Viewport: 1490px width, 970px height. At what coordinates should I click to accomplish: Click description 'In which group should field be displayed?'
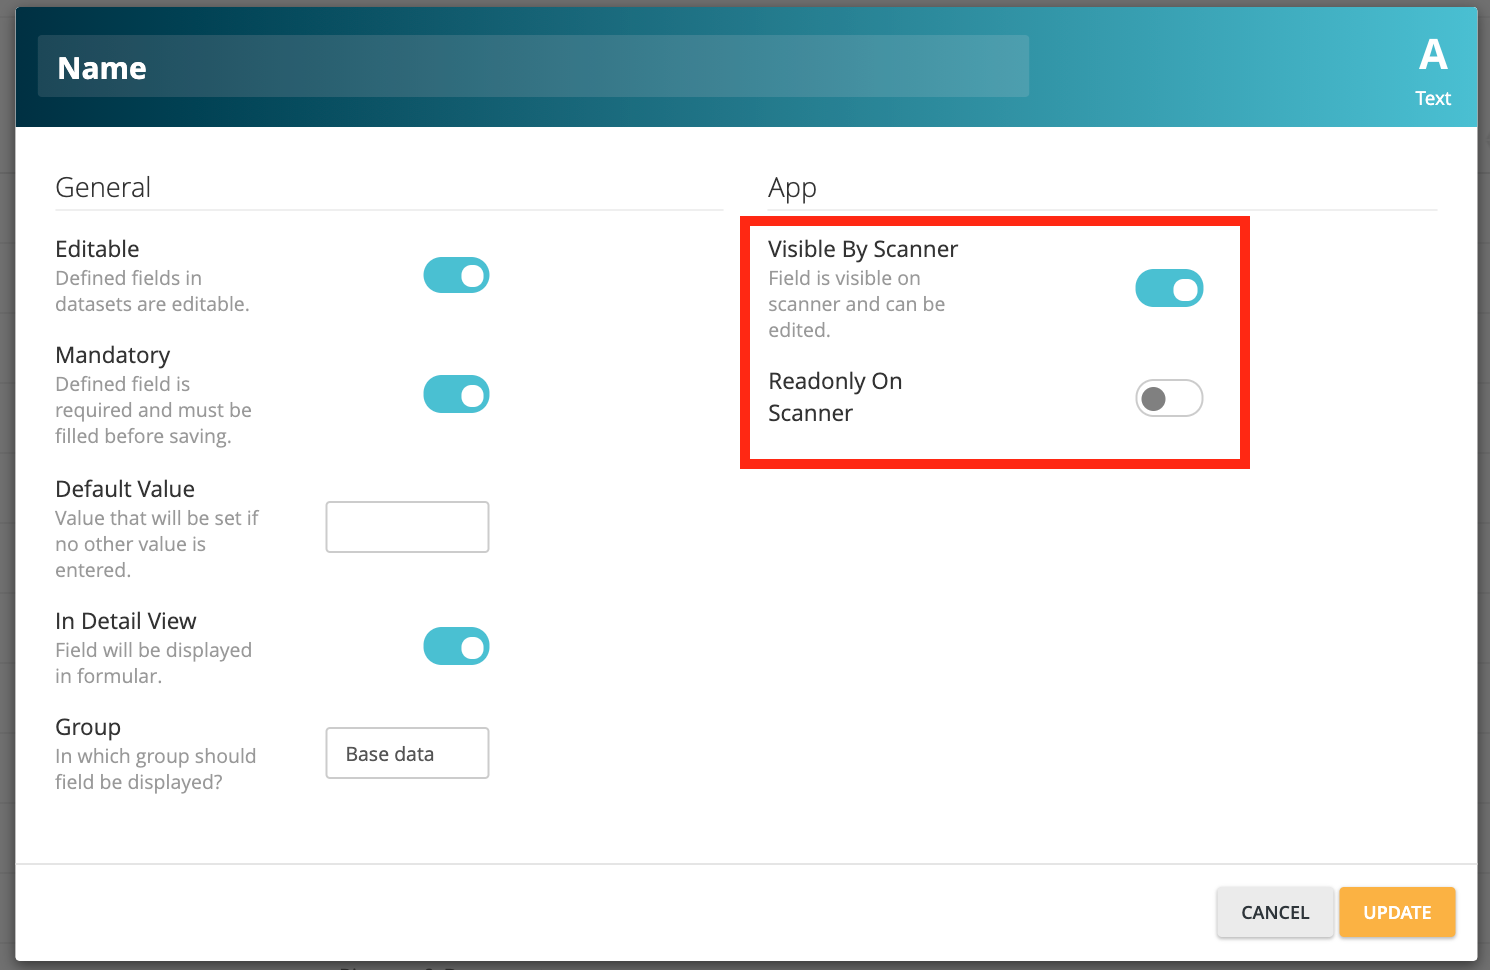[156, 769]
